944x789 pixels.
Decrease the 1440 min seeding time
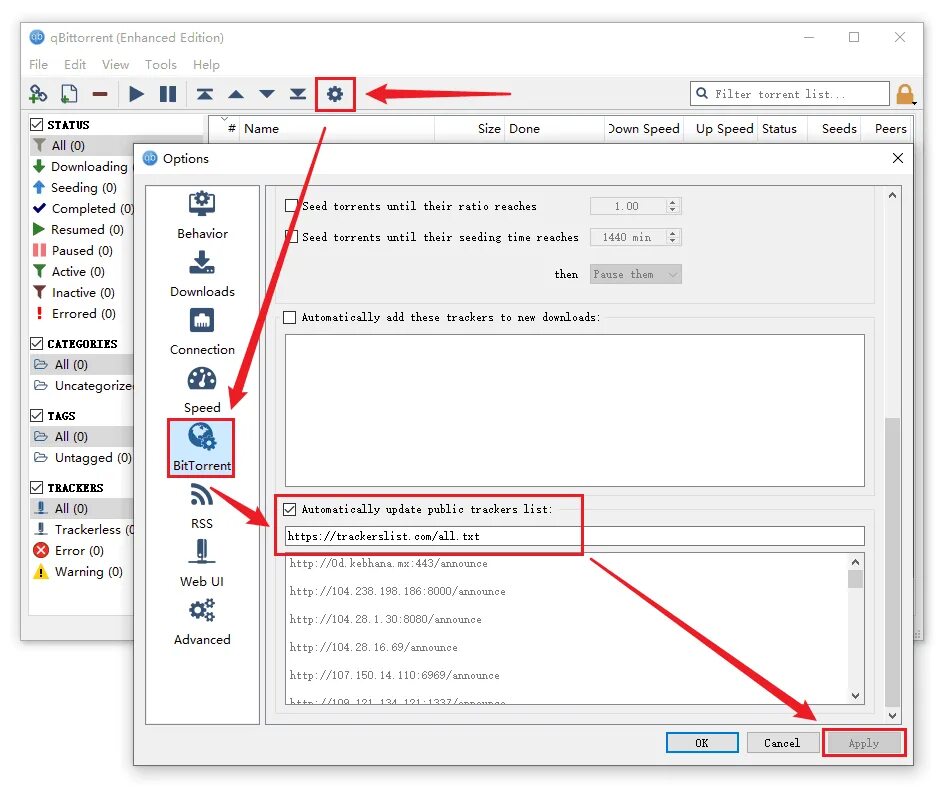click(672, 241)
